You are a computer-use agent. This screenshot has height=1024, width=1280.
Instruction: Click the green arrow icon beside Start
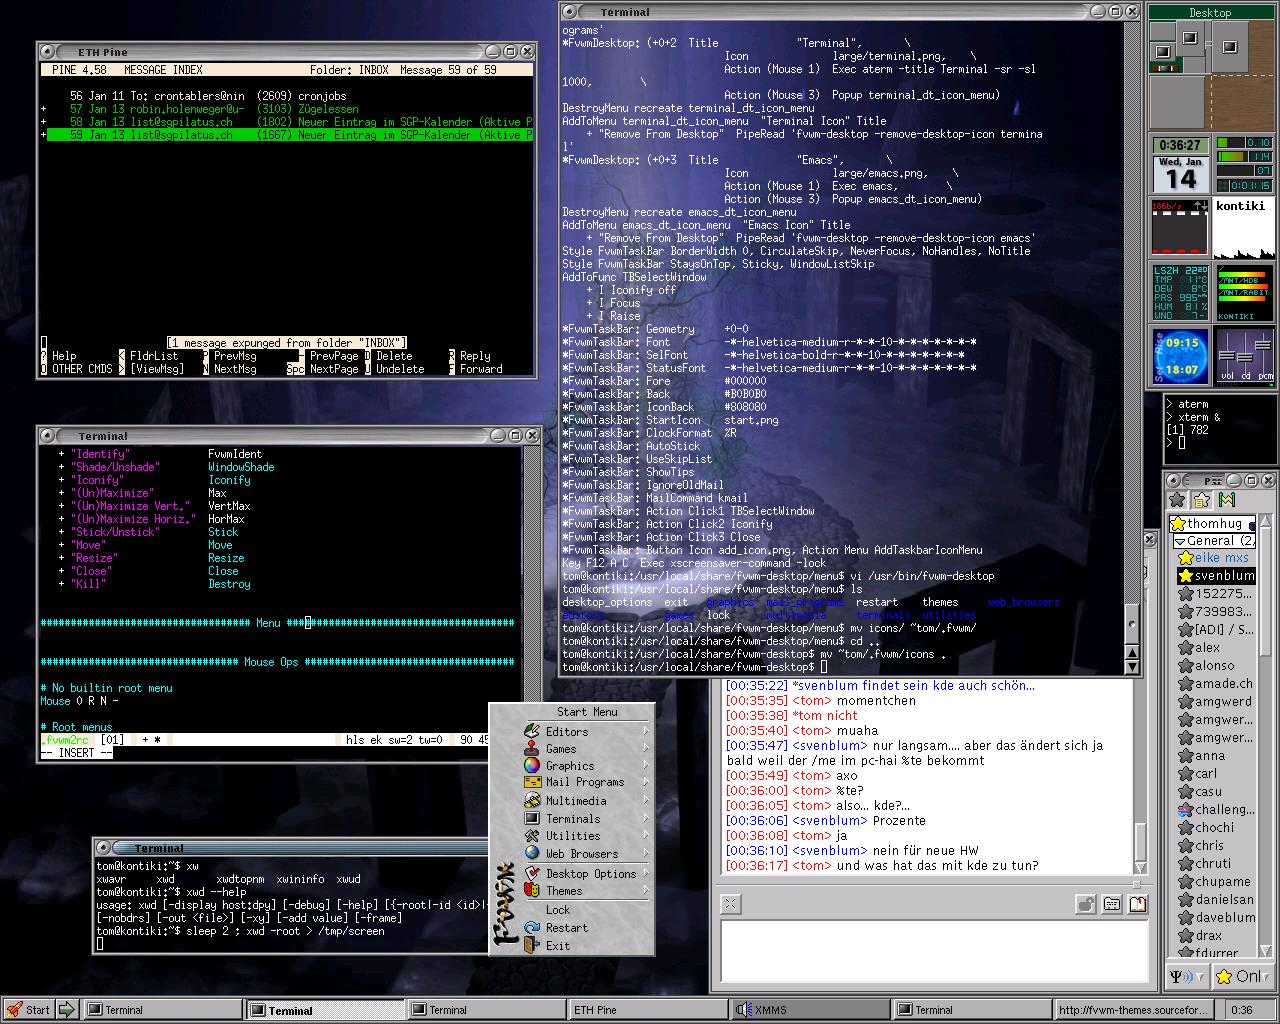click(67, 1010)
